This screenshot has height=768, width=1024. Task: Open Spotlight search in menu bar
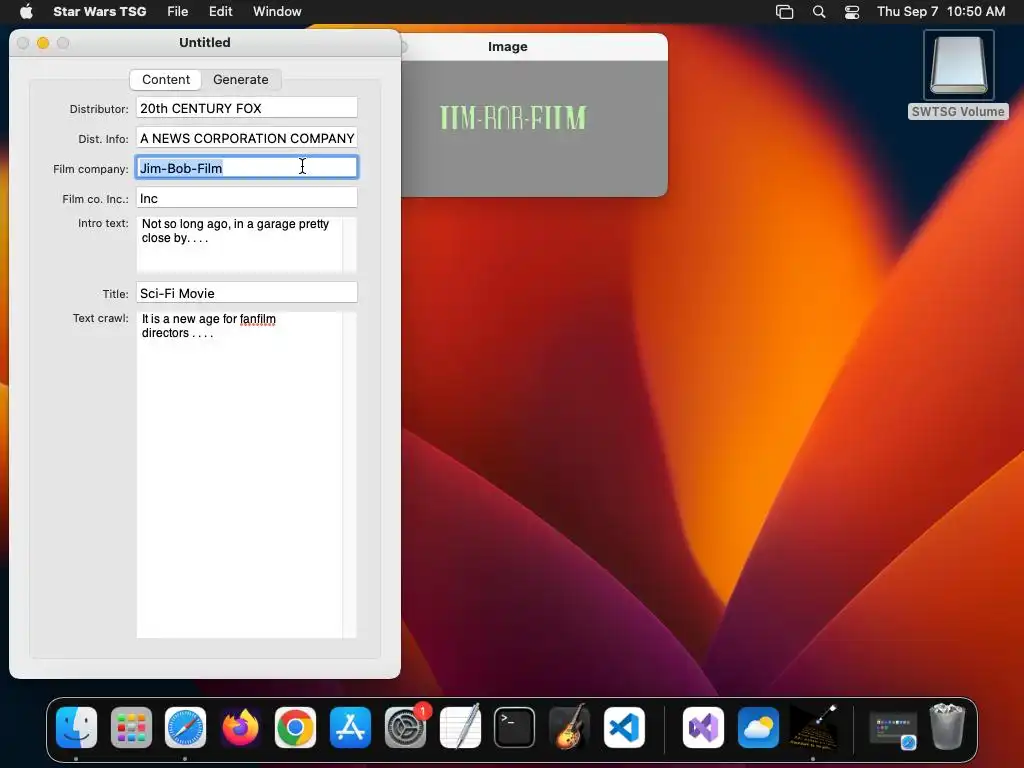coord(819,12)
